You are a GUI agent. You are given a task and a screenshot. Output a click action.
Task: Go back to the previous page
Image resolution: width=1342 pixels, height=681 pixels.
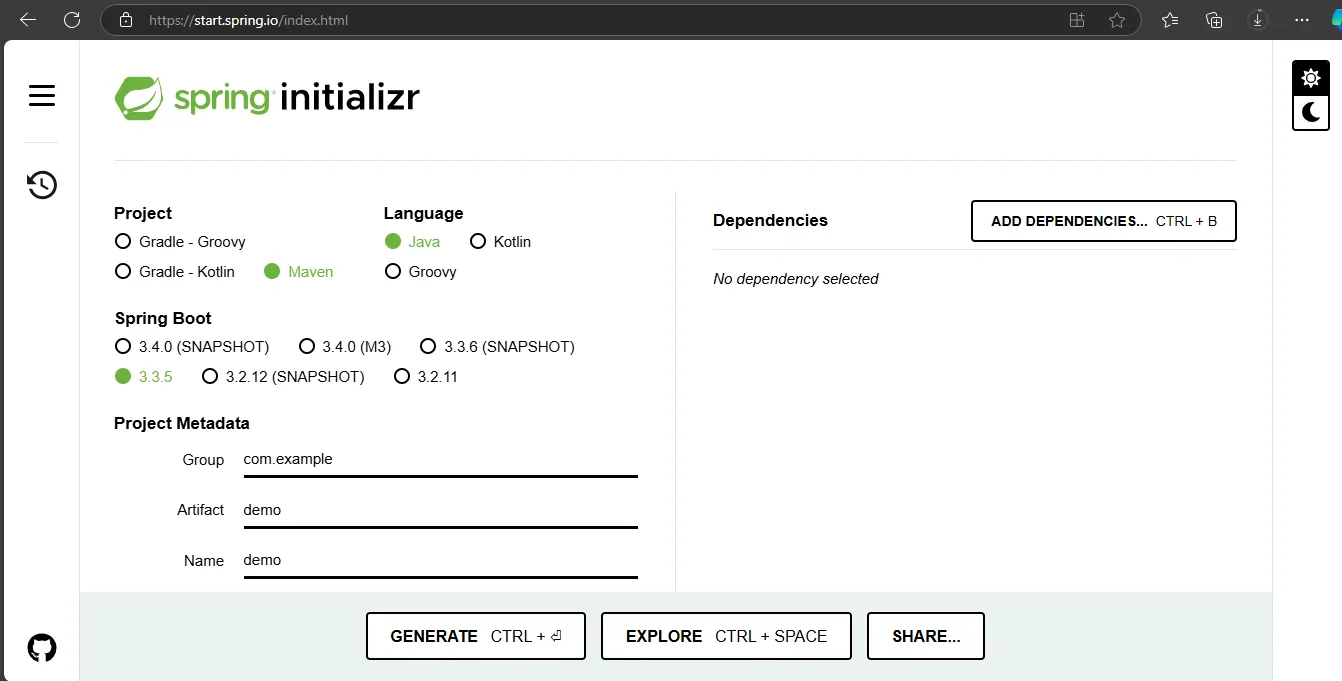pyautogui.click(x=27, y=19)
